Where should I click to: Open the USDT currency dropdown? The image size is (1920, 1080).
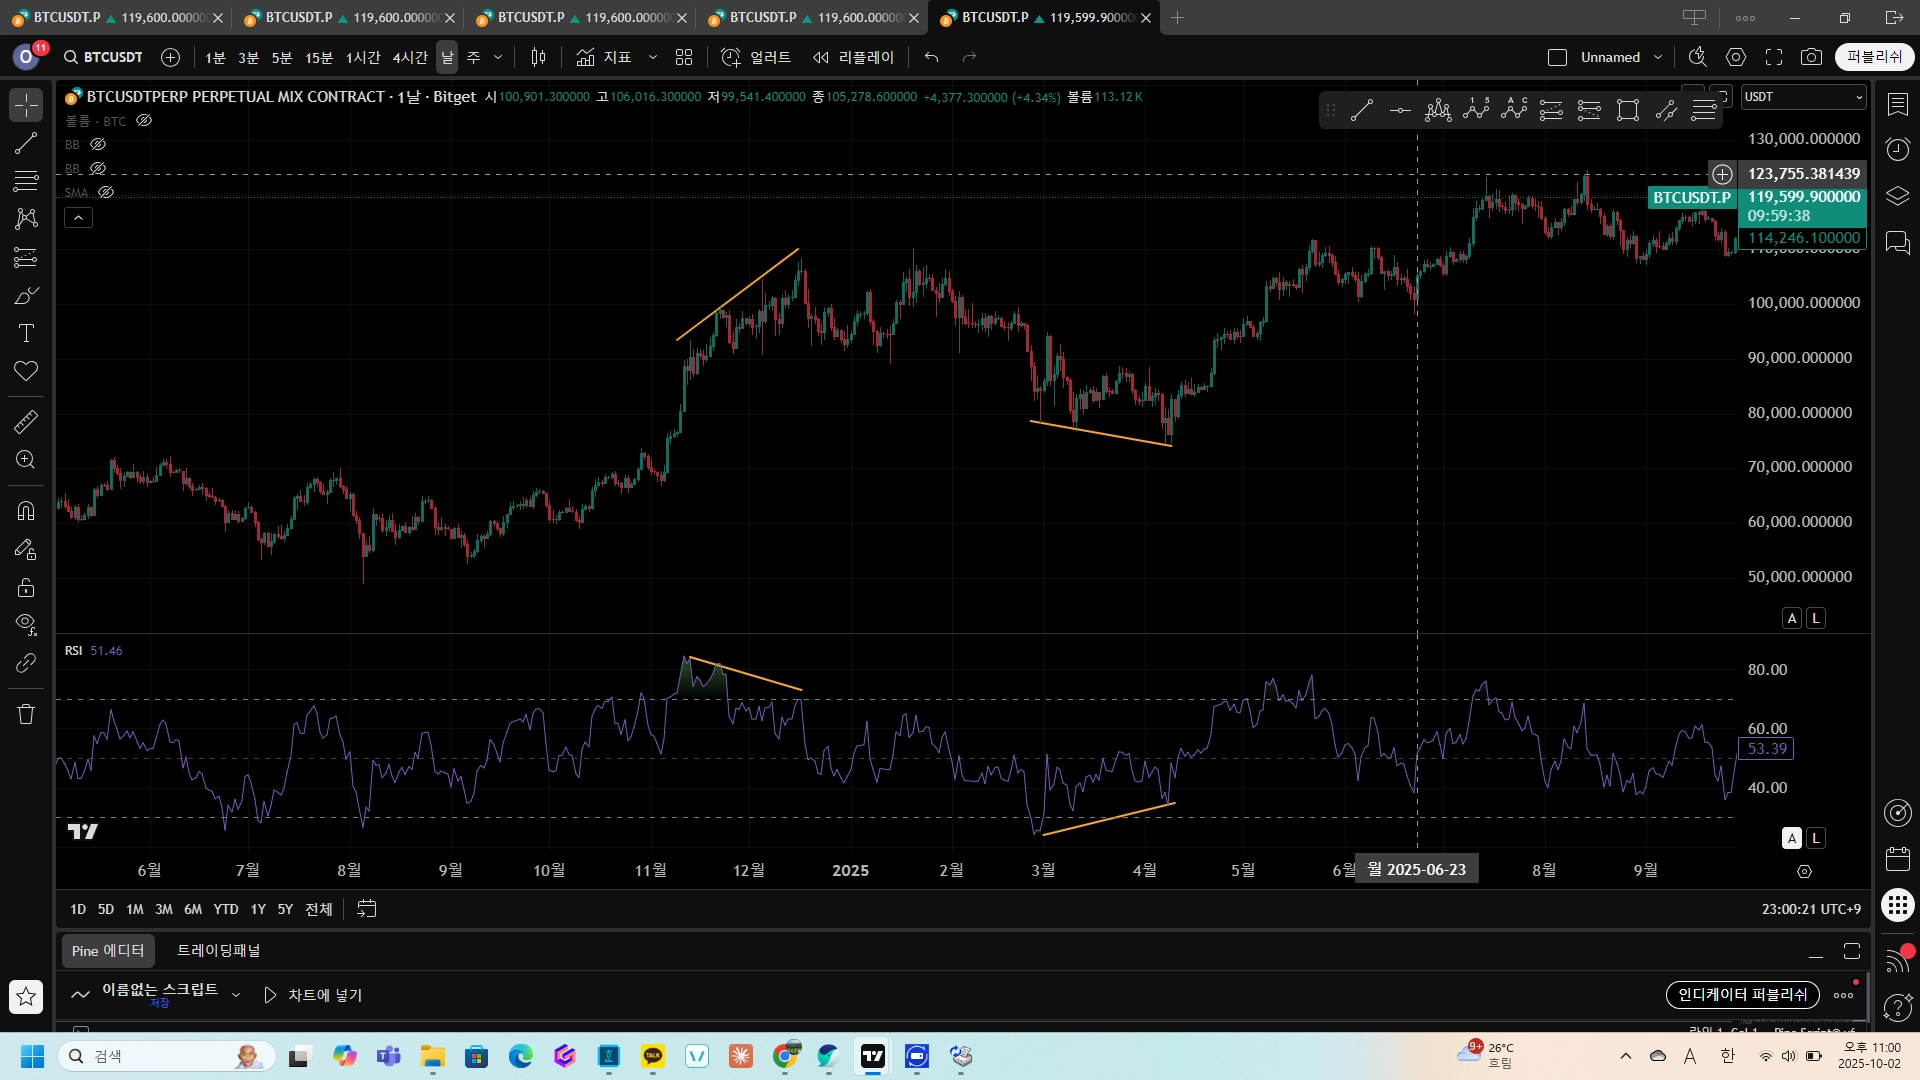pyautogui.click(x=1803, y=97)
